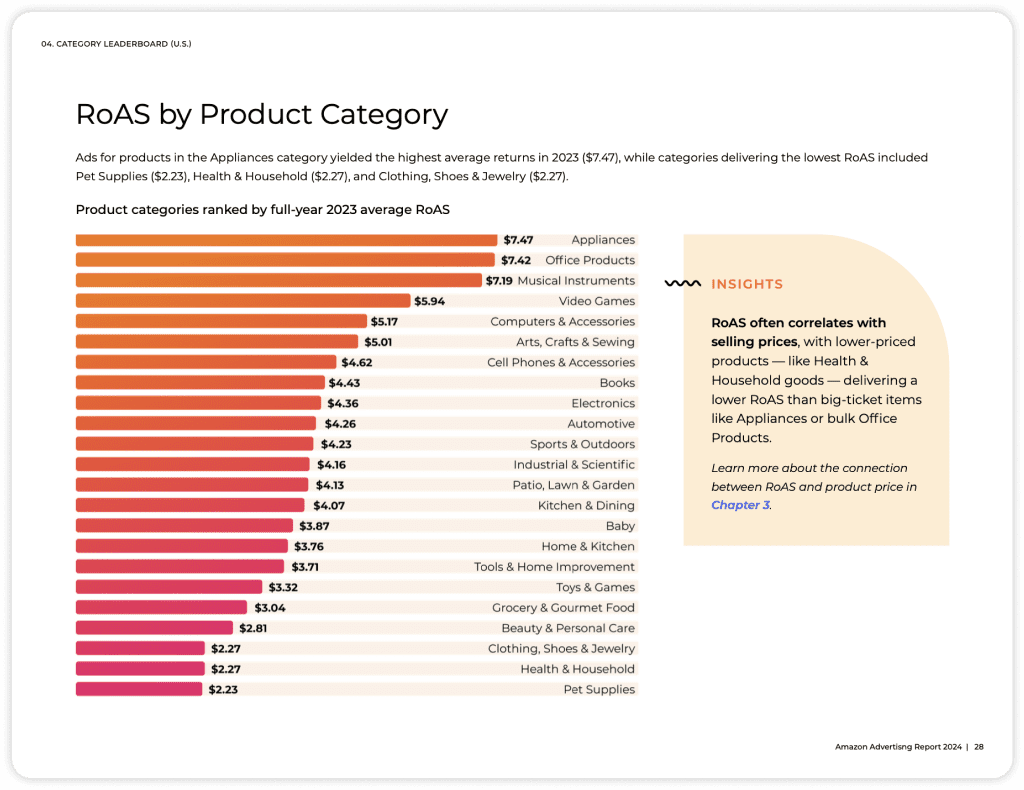The width and height of the screenshot is (1024, 790).
Task: Click the Kitchen & Dining label
Action: coord(586,505)
